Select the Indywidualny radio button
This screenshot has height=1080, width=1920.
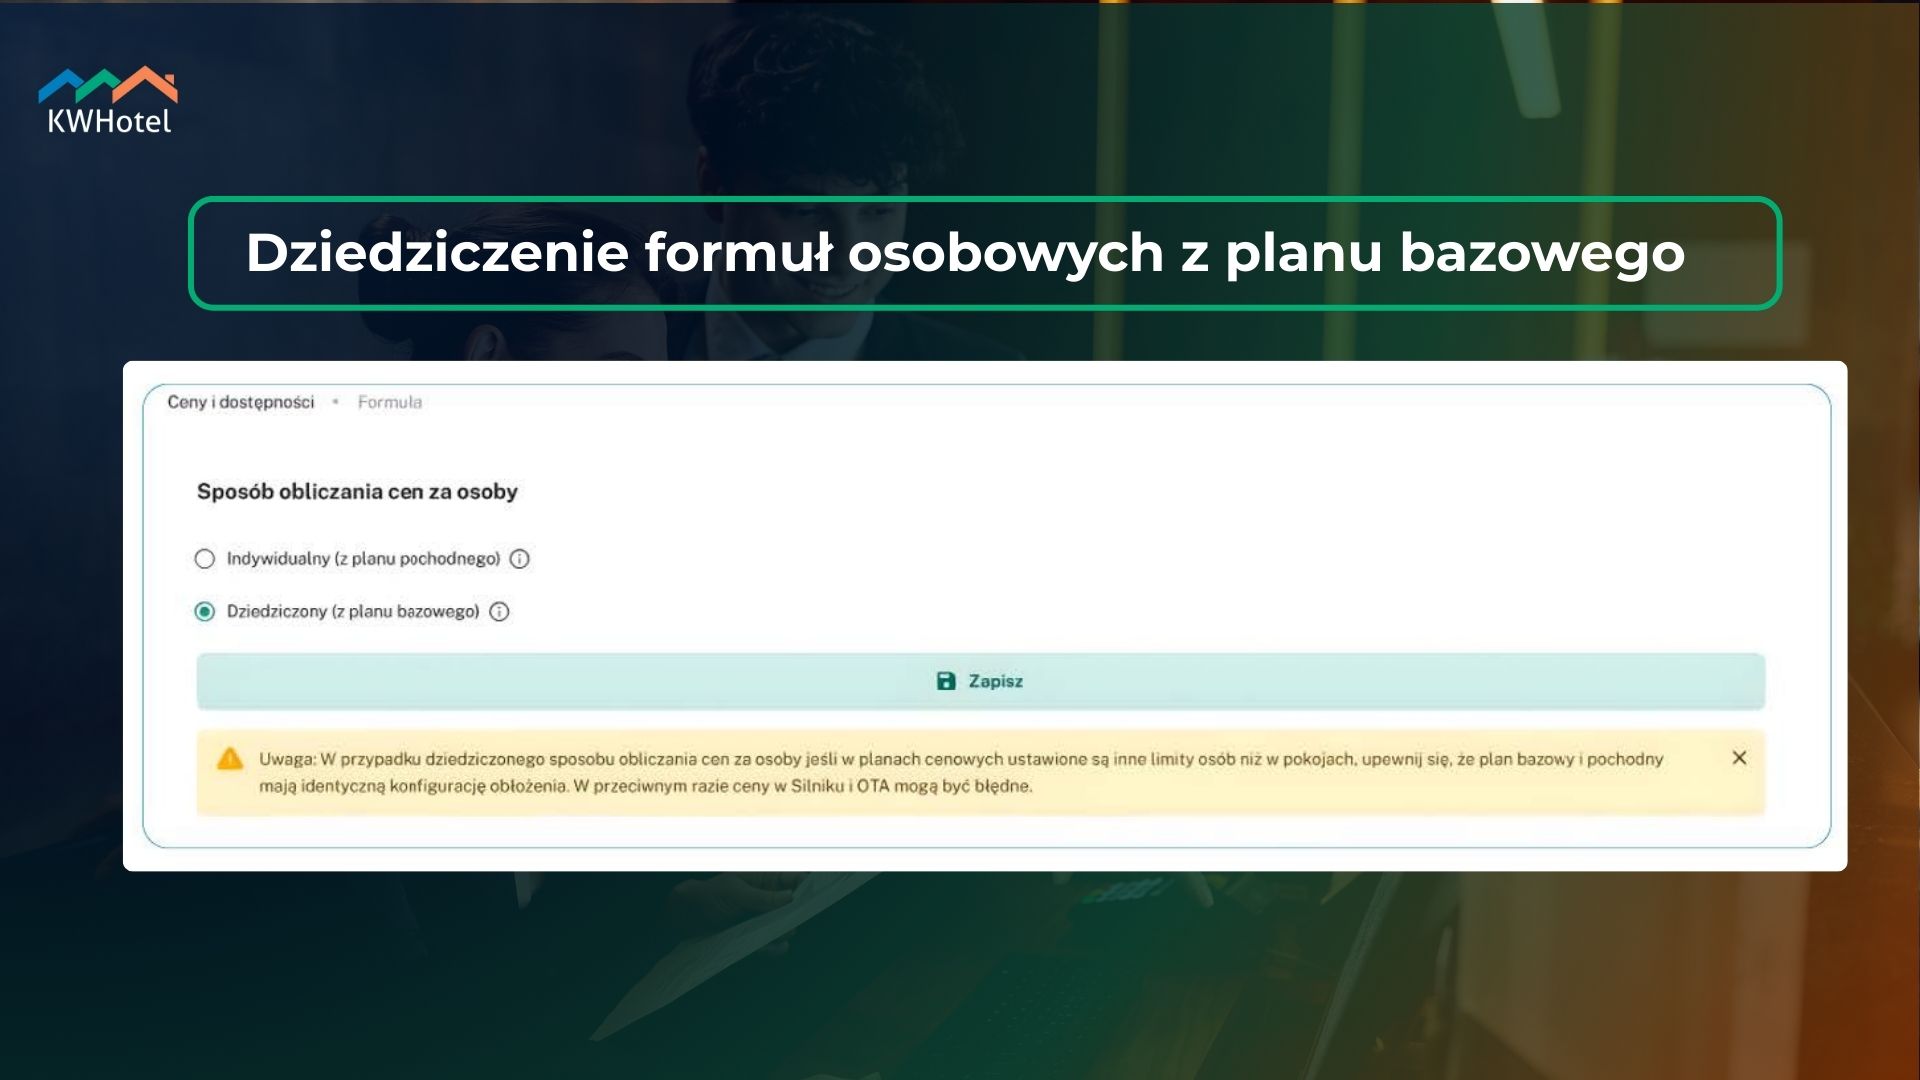[205, 559]
